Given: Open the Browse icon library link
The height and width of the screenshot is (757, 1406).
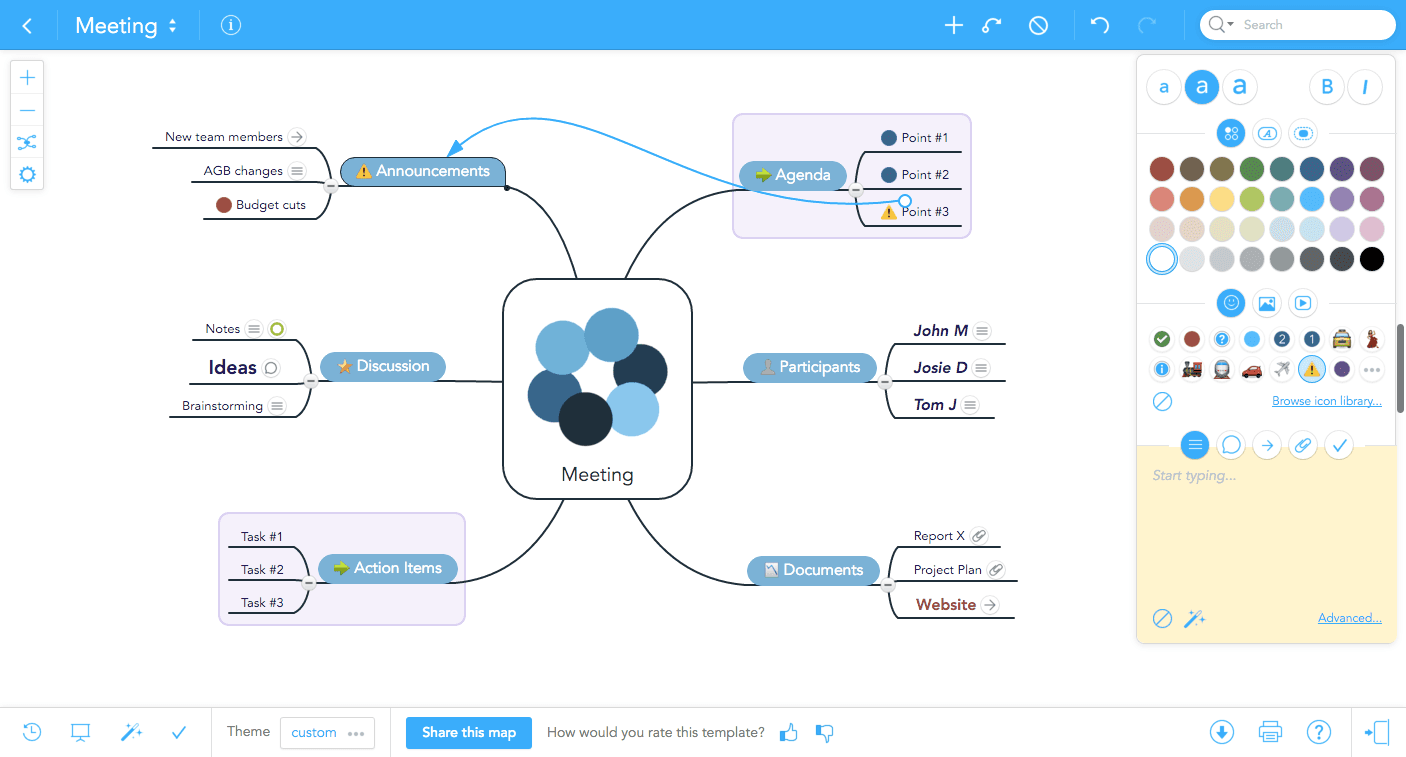Looking at the screenshot, I should 1326,401.
